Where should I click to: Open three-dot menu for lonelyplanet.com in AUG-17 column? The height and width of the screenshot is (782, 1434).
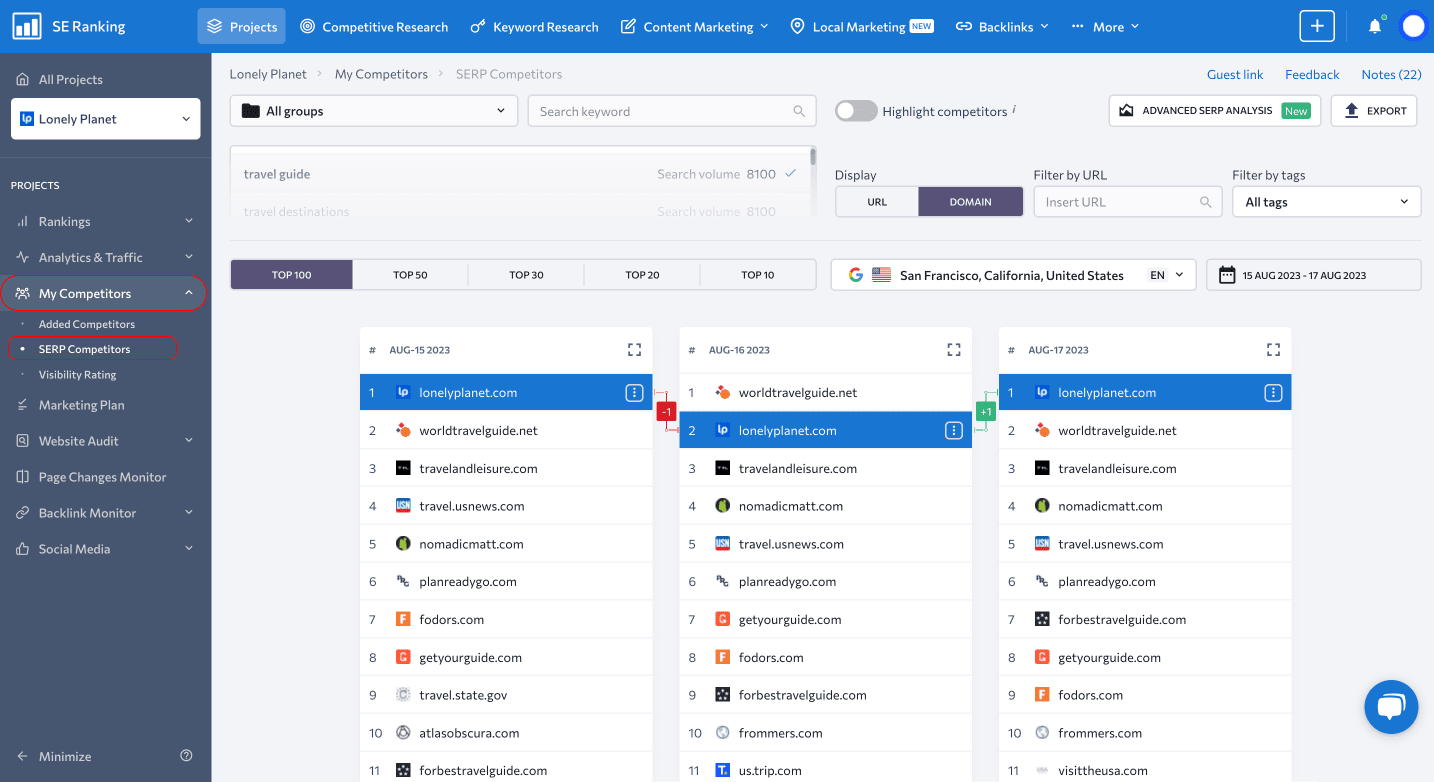click(1273, 393)
